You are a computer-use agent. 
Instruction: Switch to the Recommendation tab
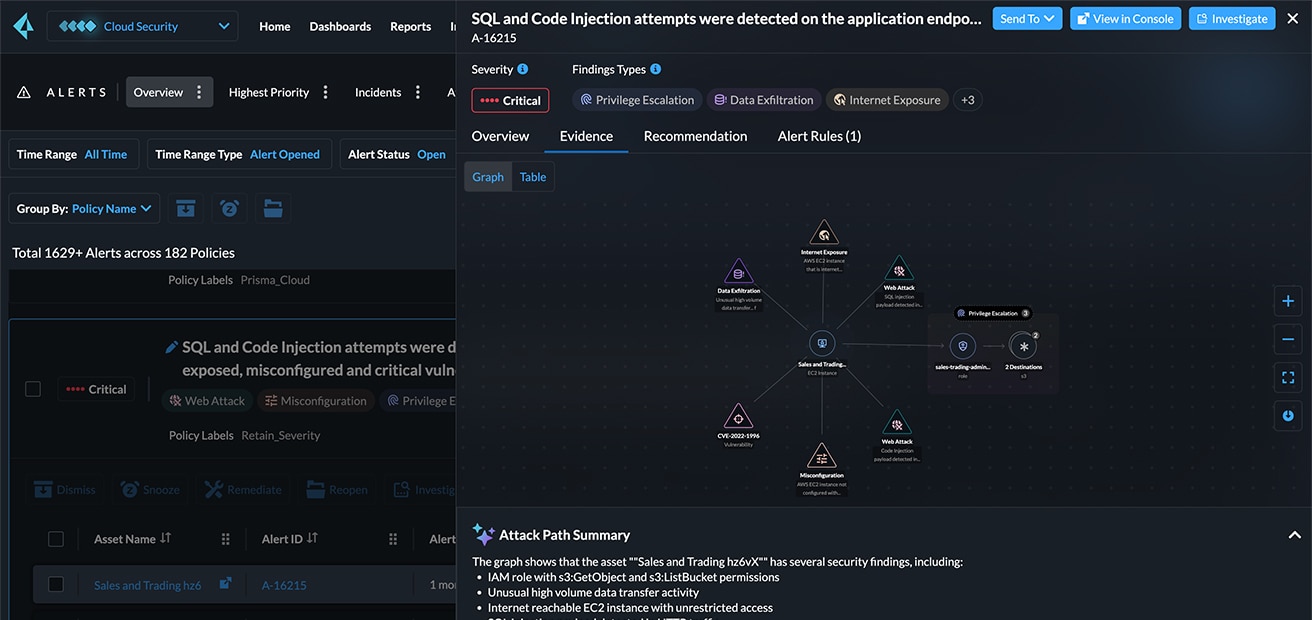pos(696,135)
